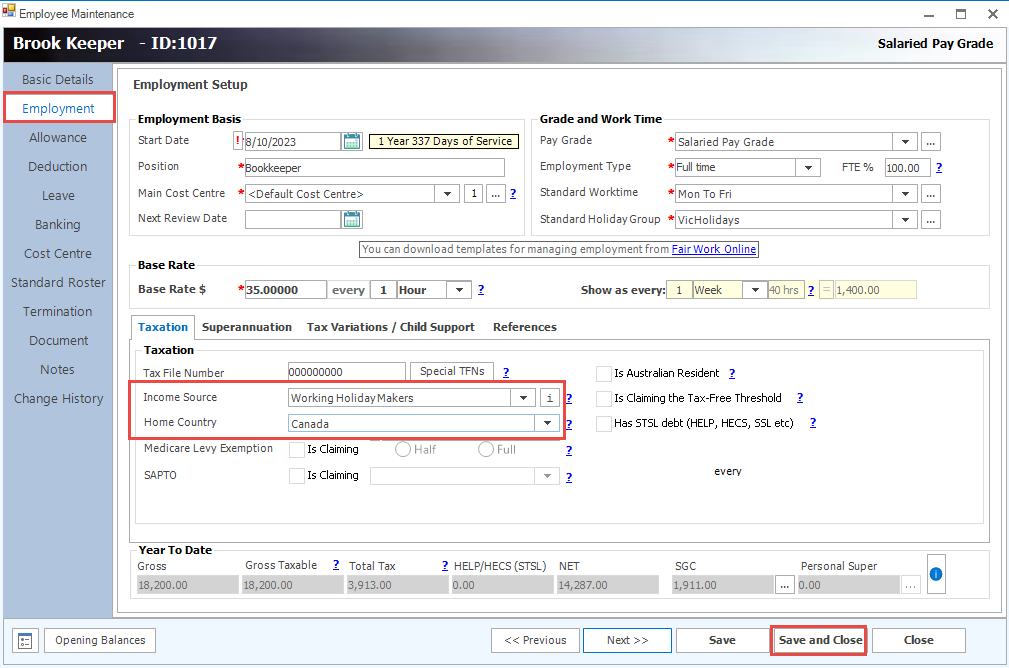Open help for Home Country
The image size is (1009, 668).
(x=569, y=424)
